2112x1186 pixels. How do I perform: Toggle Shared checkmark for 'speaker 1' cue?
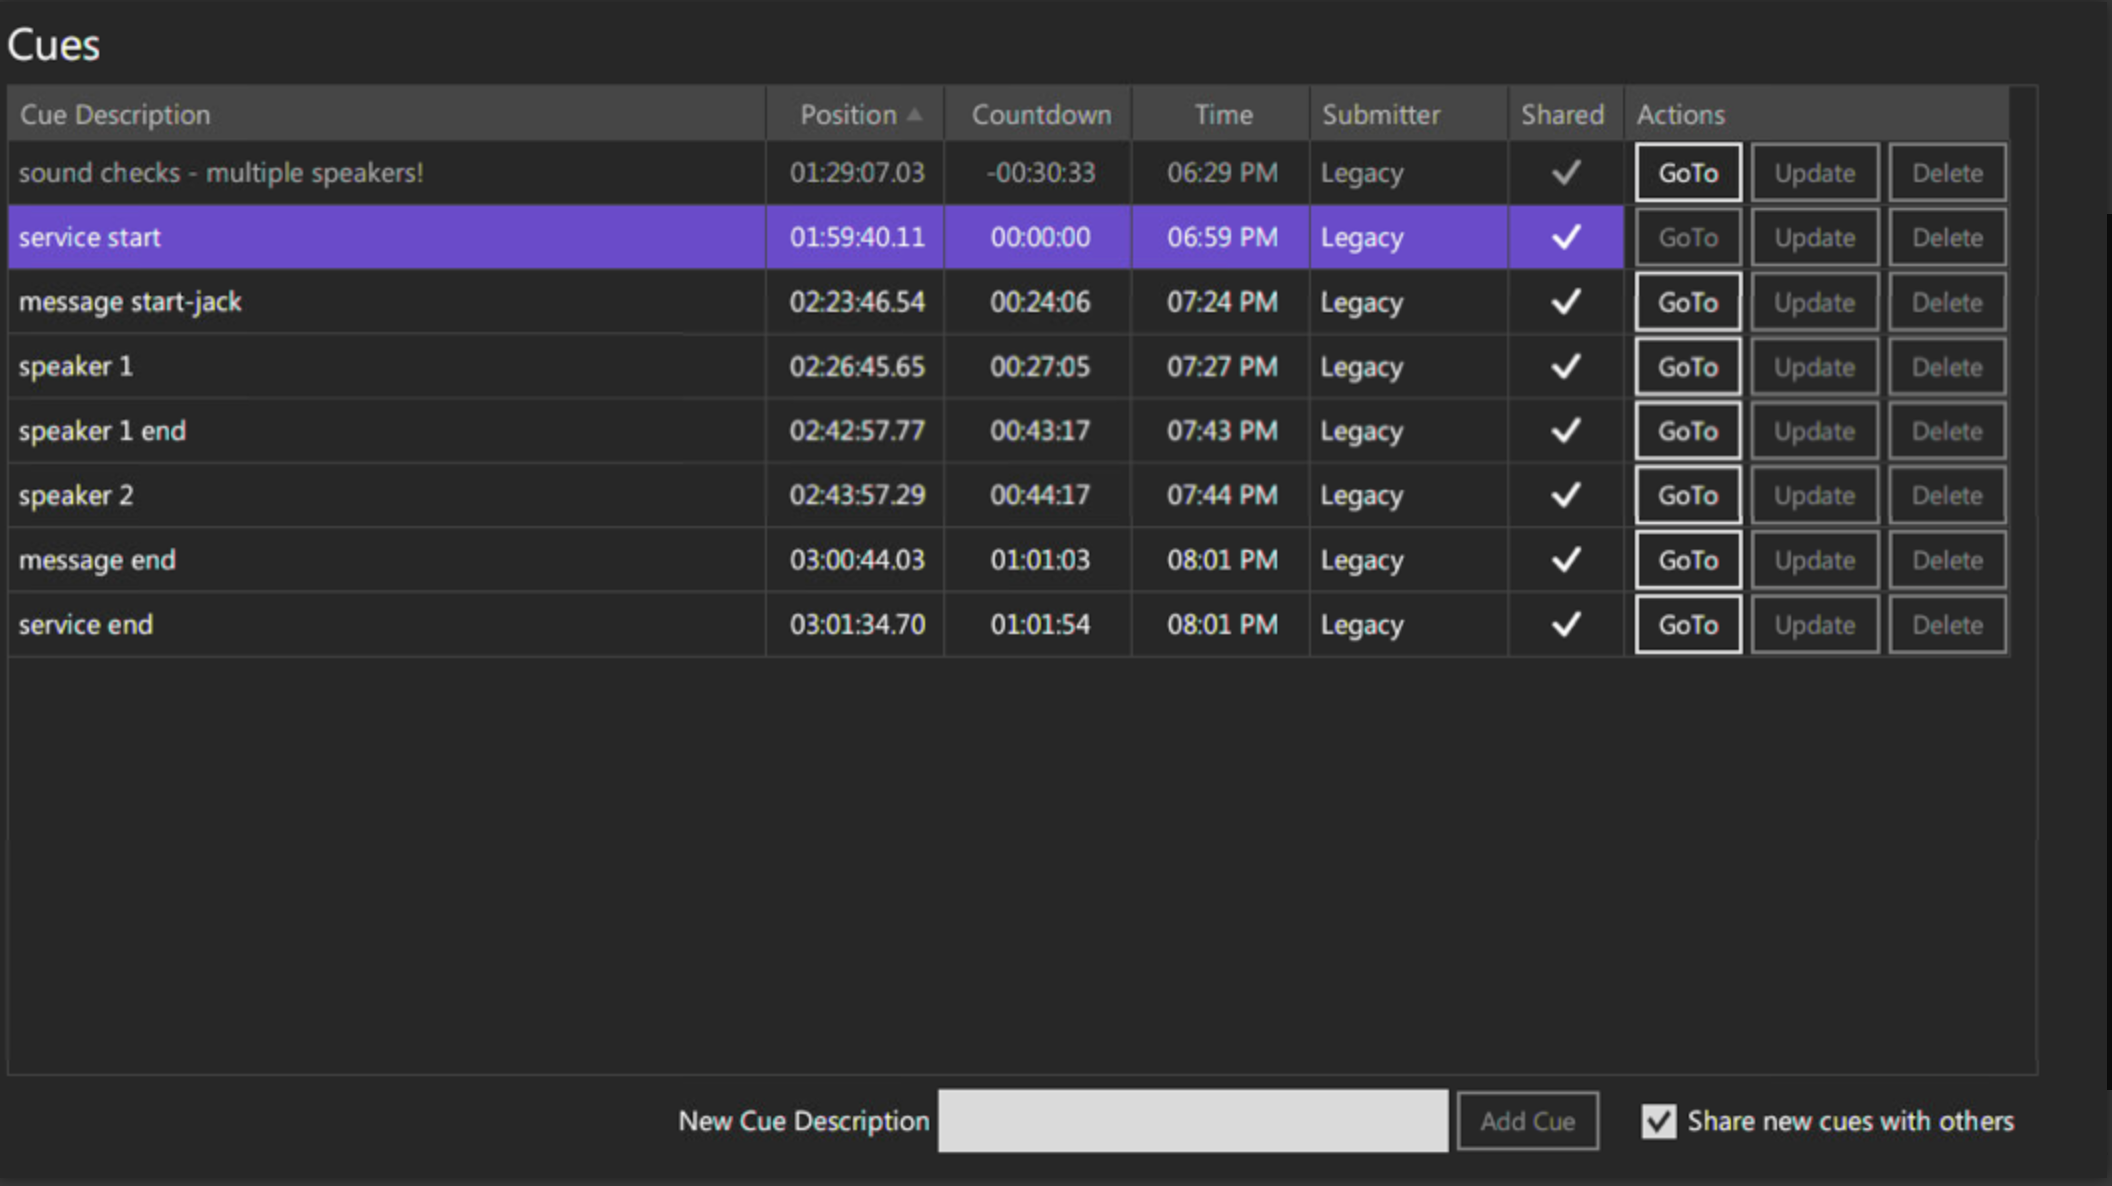point(1565,366)
